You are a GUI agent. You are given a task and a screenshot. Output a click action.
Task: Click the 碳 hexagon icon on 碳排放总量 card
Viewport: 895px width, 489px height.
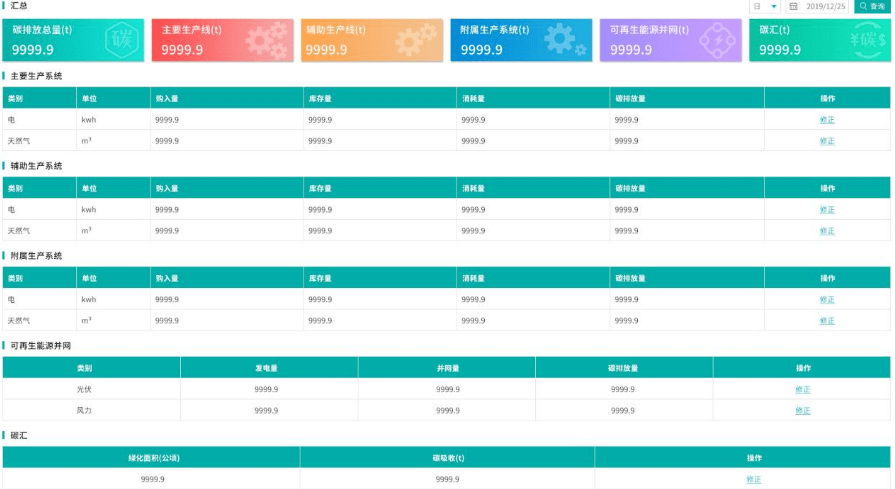point(122,40)
